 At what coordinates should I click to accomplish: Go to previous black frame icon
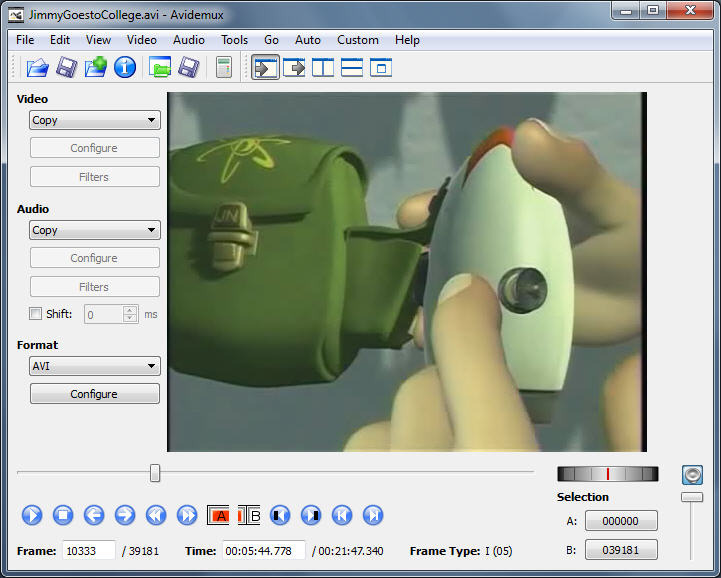(280, 515)
